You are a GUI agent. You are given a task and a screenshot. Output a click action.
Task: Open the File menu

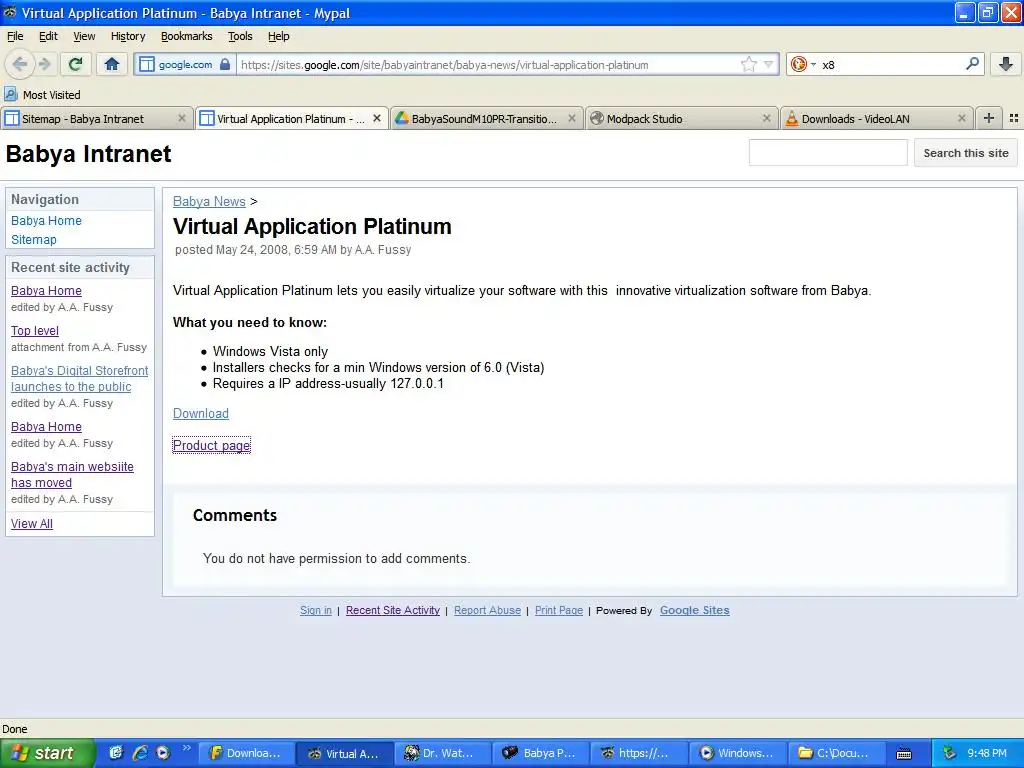coord(15,36)
